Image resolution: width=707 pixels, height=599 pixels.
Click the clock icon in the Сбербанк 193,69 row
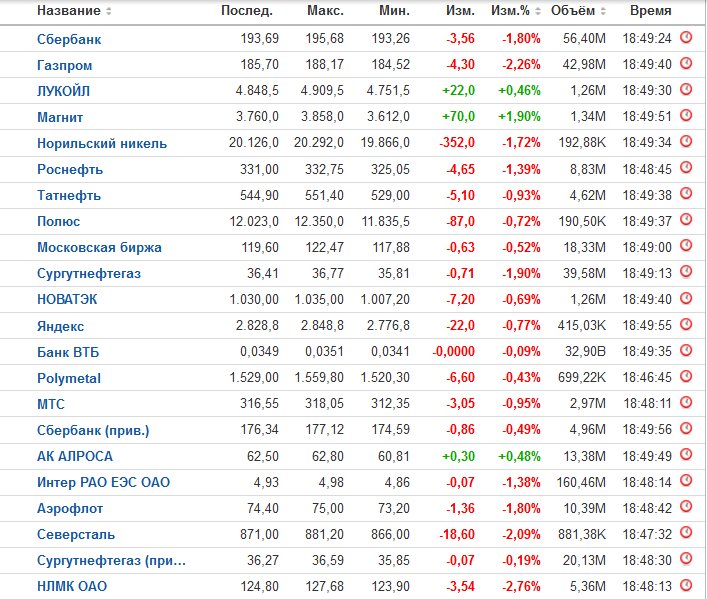tap(686, 37)
